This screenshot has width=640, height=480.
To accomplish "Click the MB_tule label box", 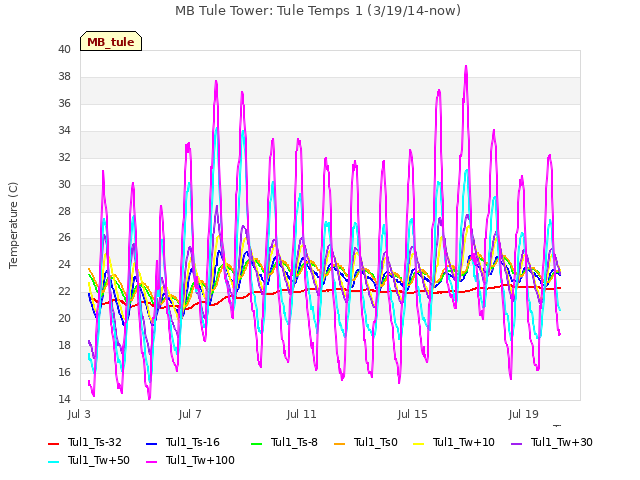I will (111, 41).
